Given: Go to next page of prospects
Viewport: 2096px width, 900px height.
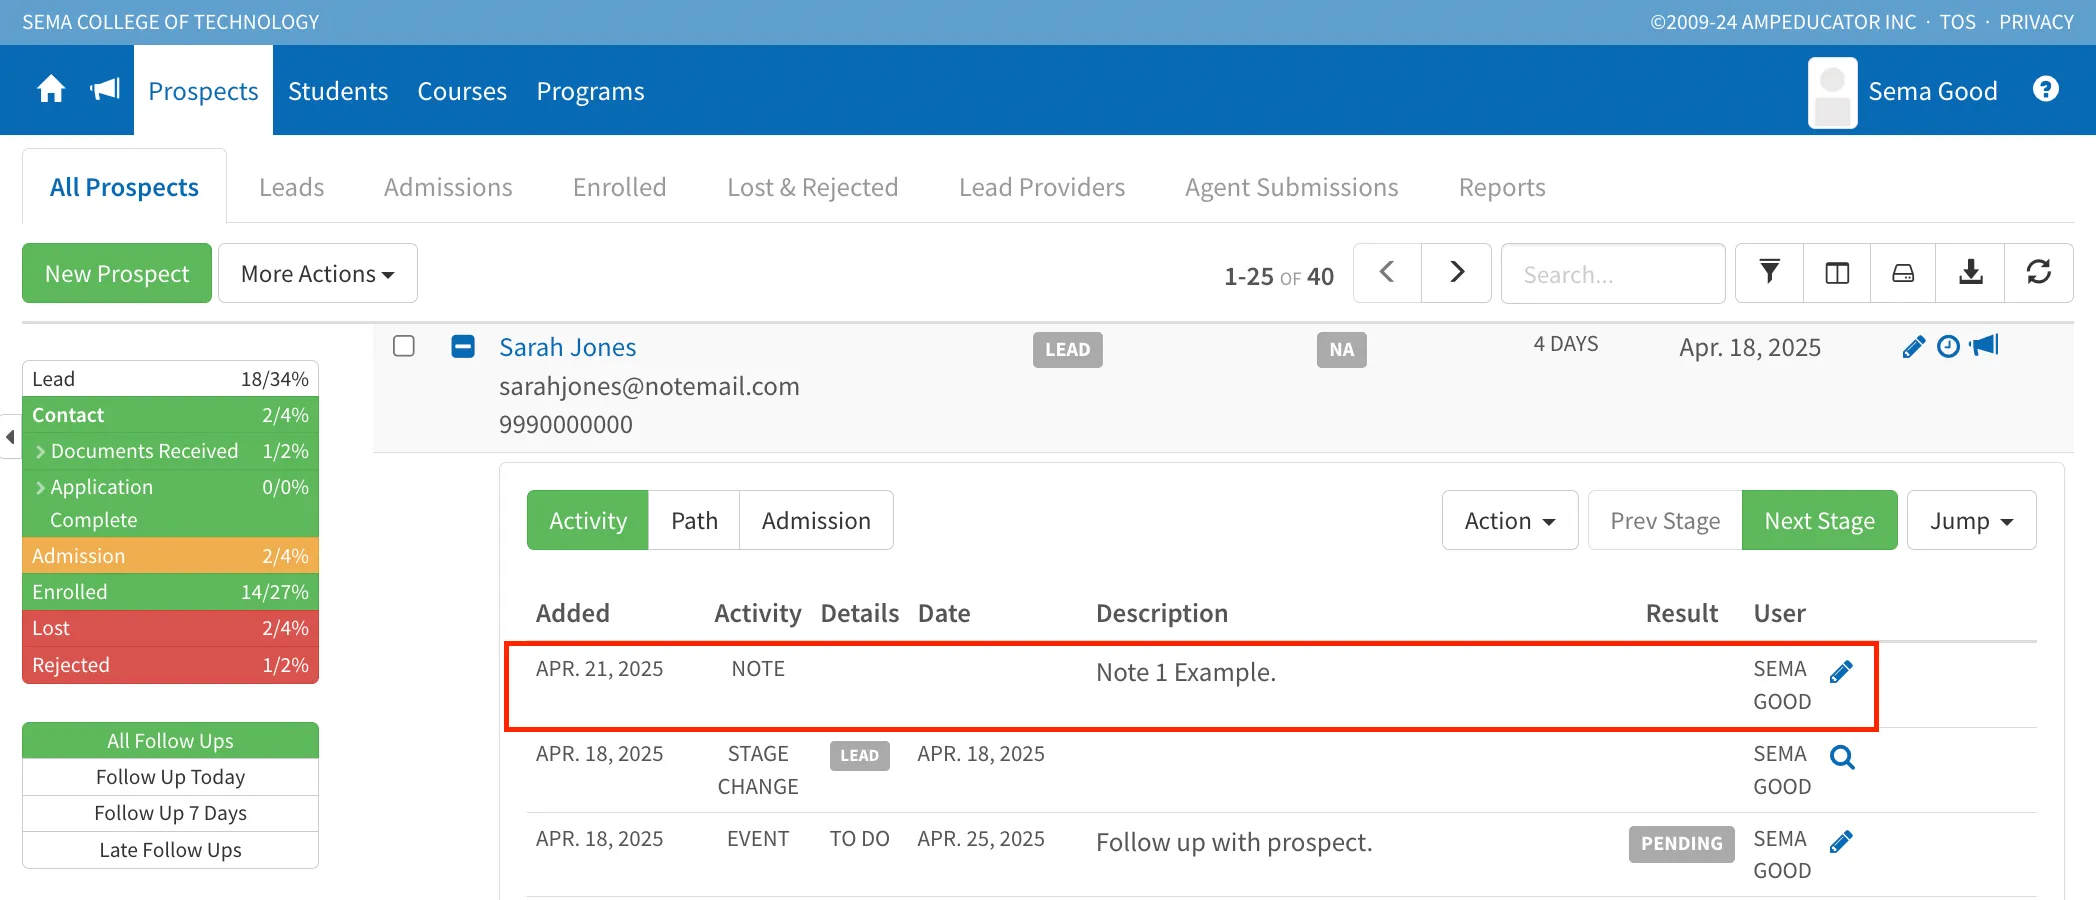Looking at the screenshot, I should coord(1457,273).
